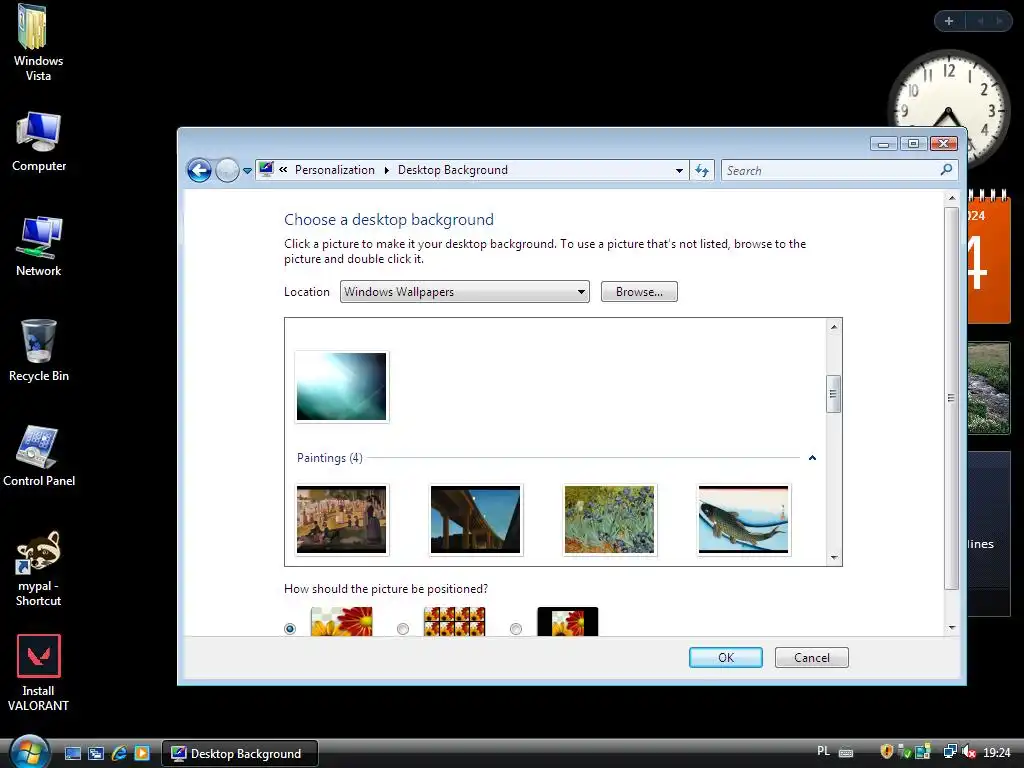The image size is (1024, 768).
Task: Click the Choose a desktop background heading
Action: click(x=389, y=219)
